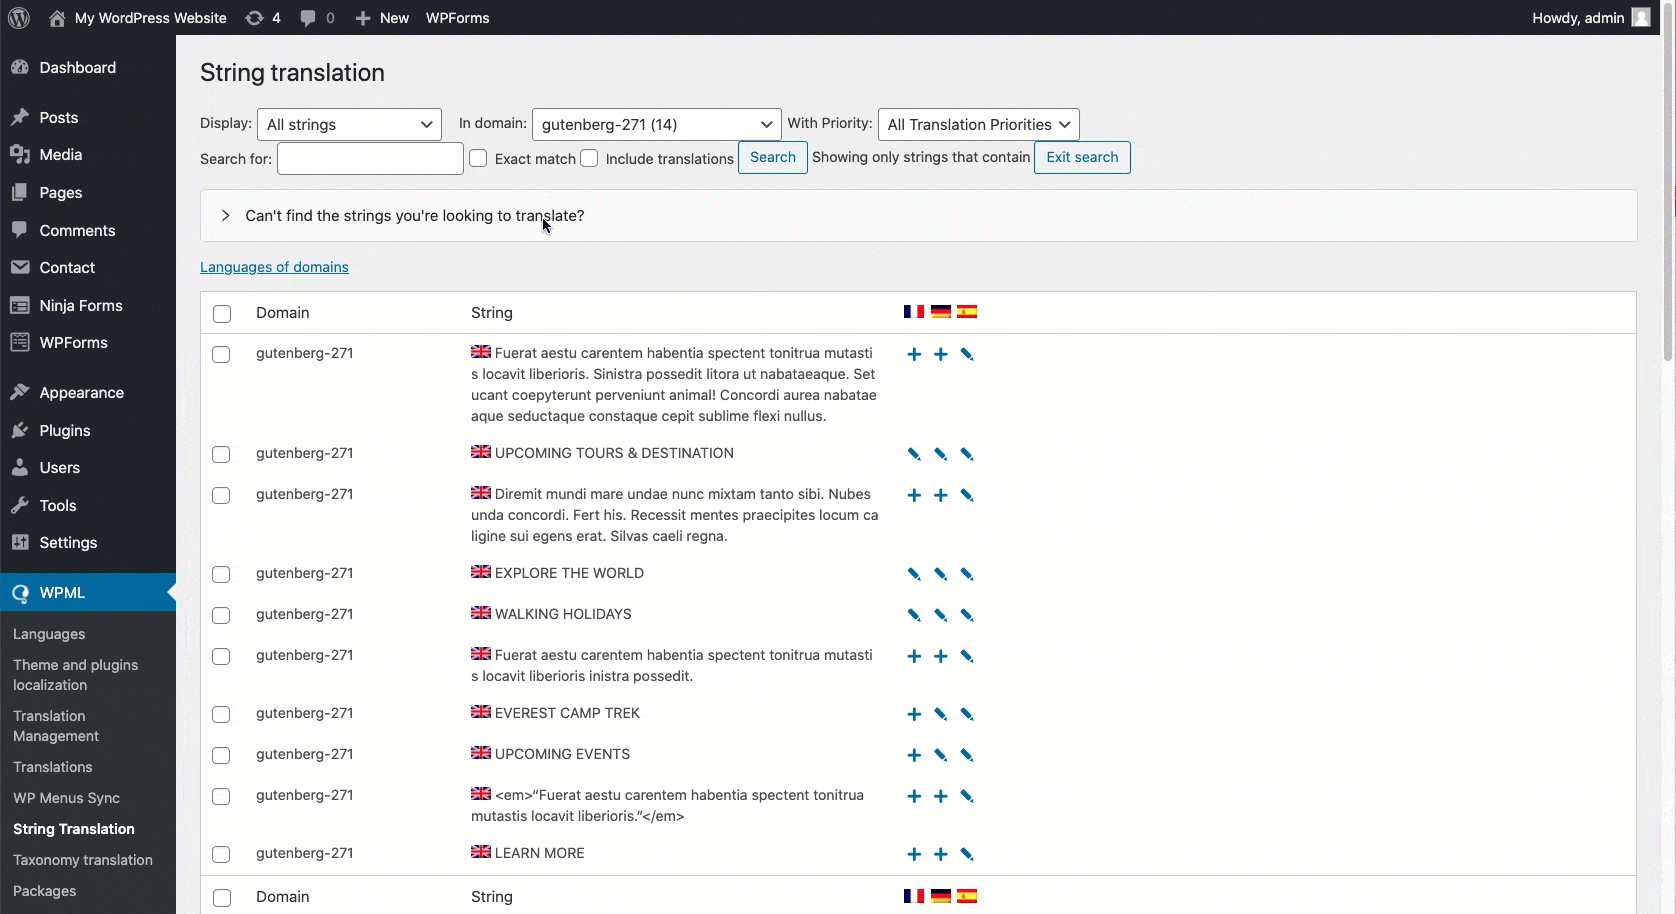This screenshot has height=914, width=1676.
Task: Click Exit search button
Action: pyautogui.click(x=1082, y=158)
